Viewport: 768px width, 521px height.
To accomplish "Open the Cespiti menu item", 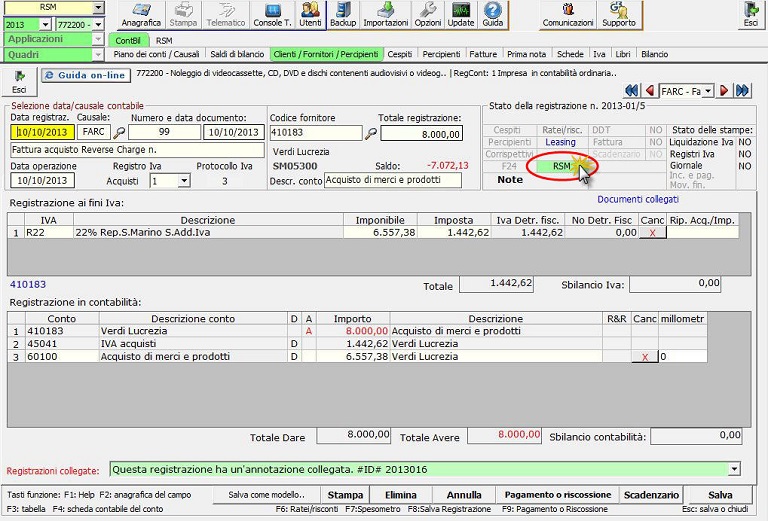I will (400, 54).
